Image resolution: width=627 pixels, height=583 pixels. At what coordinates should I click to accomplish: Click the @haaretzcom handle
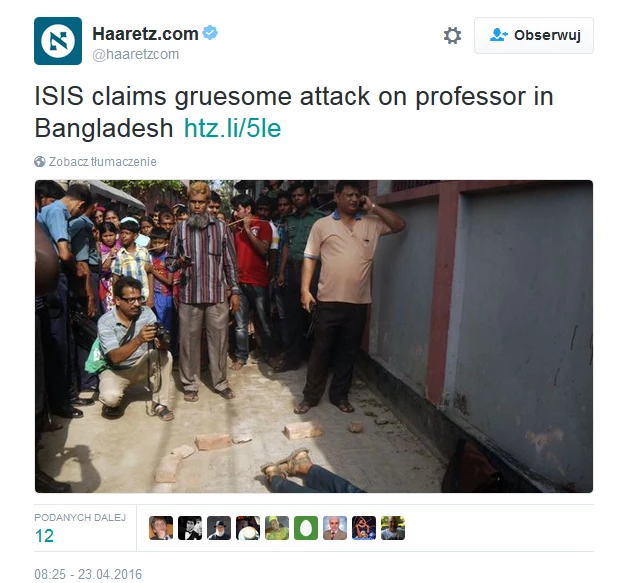[136, 54]
